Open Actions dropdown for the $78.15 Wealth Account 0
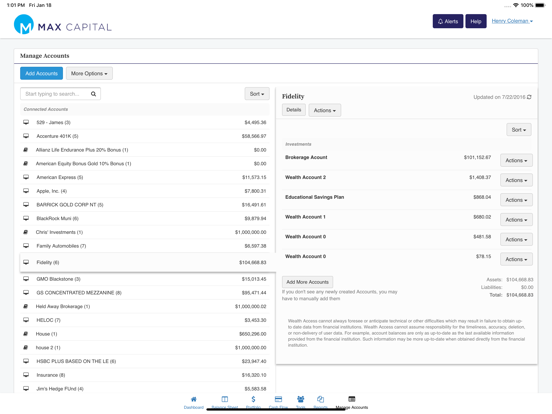Viewport: 552px width, 414px height. point(516,259)
